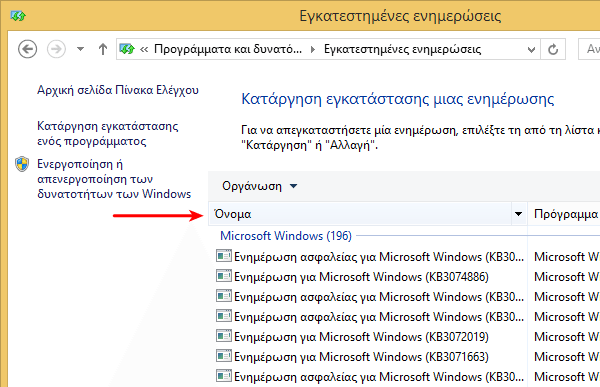Click the Κατάργηση εγκατάστασης μιας ενημέρωσης heading
Image resolution: width=600 pixels, height=387 pixels.
[398, 99]
